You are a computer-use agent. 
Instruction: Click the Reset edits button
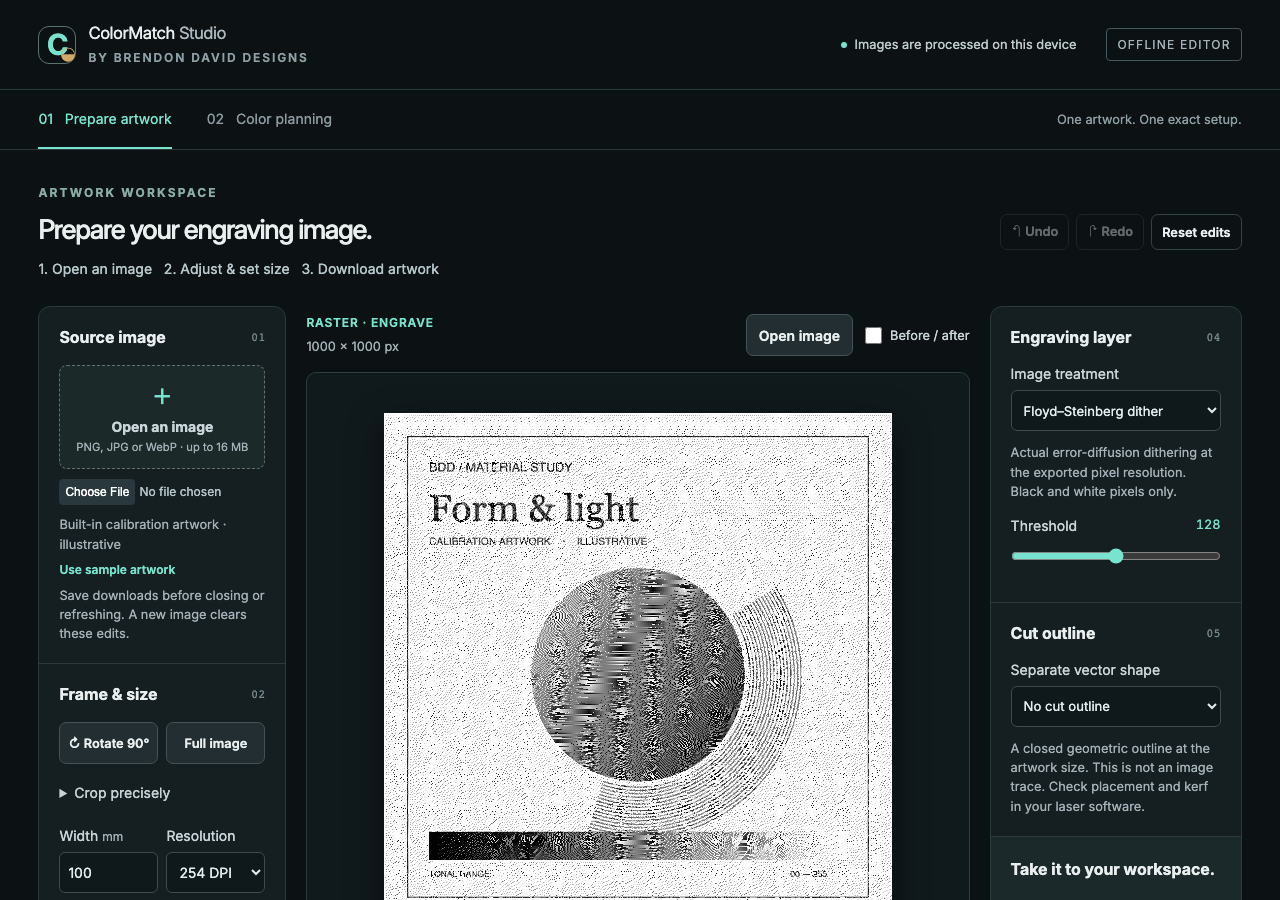(x=1196, y=232)
